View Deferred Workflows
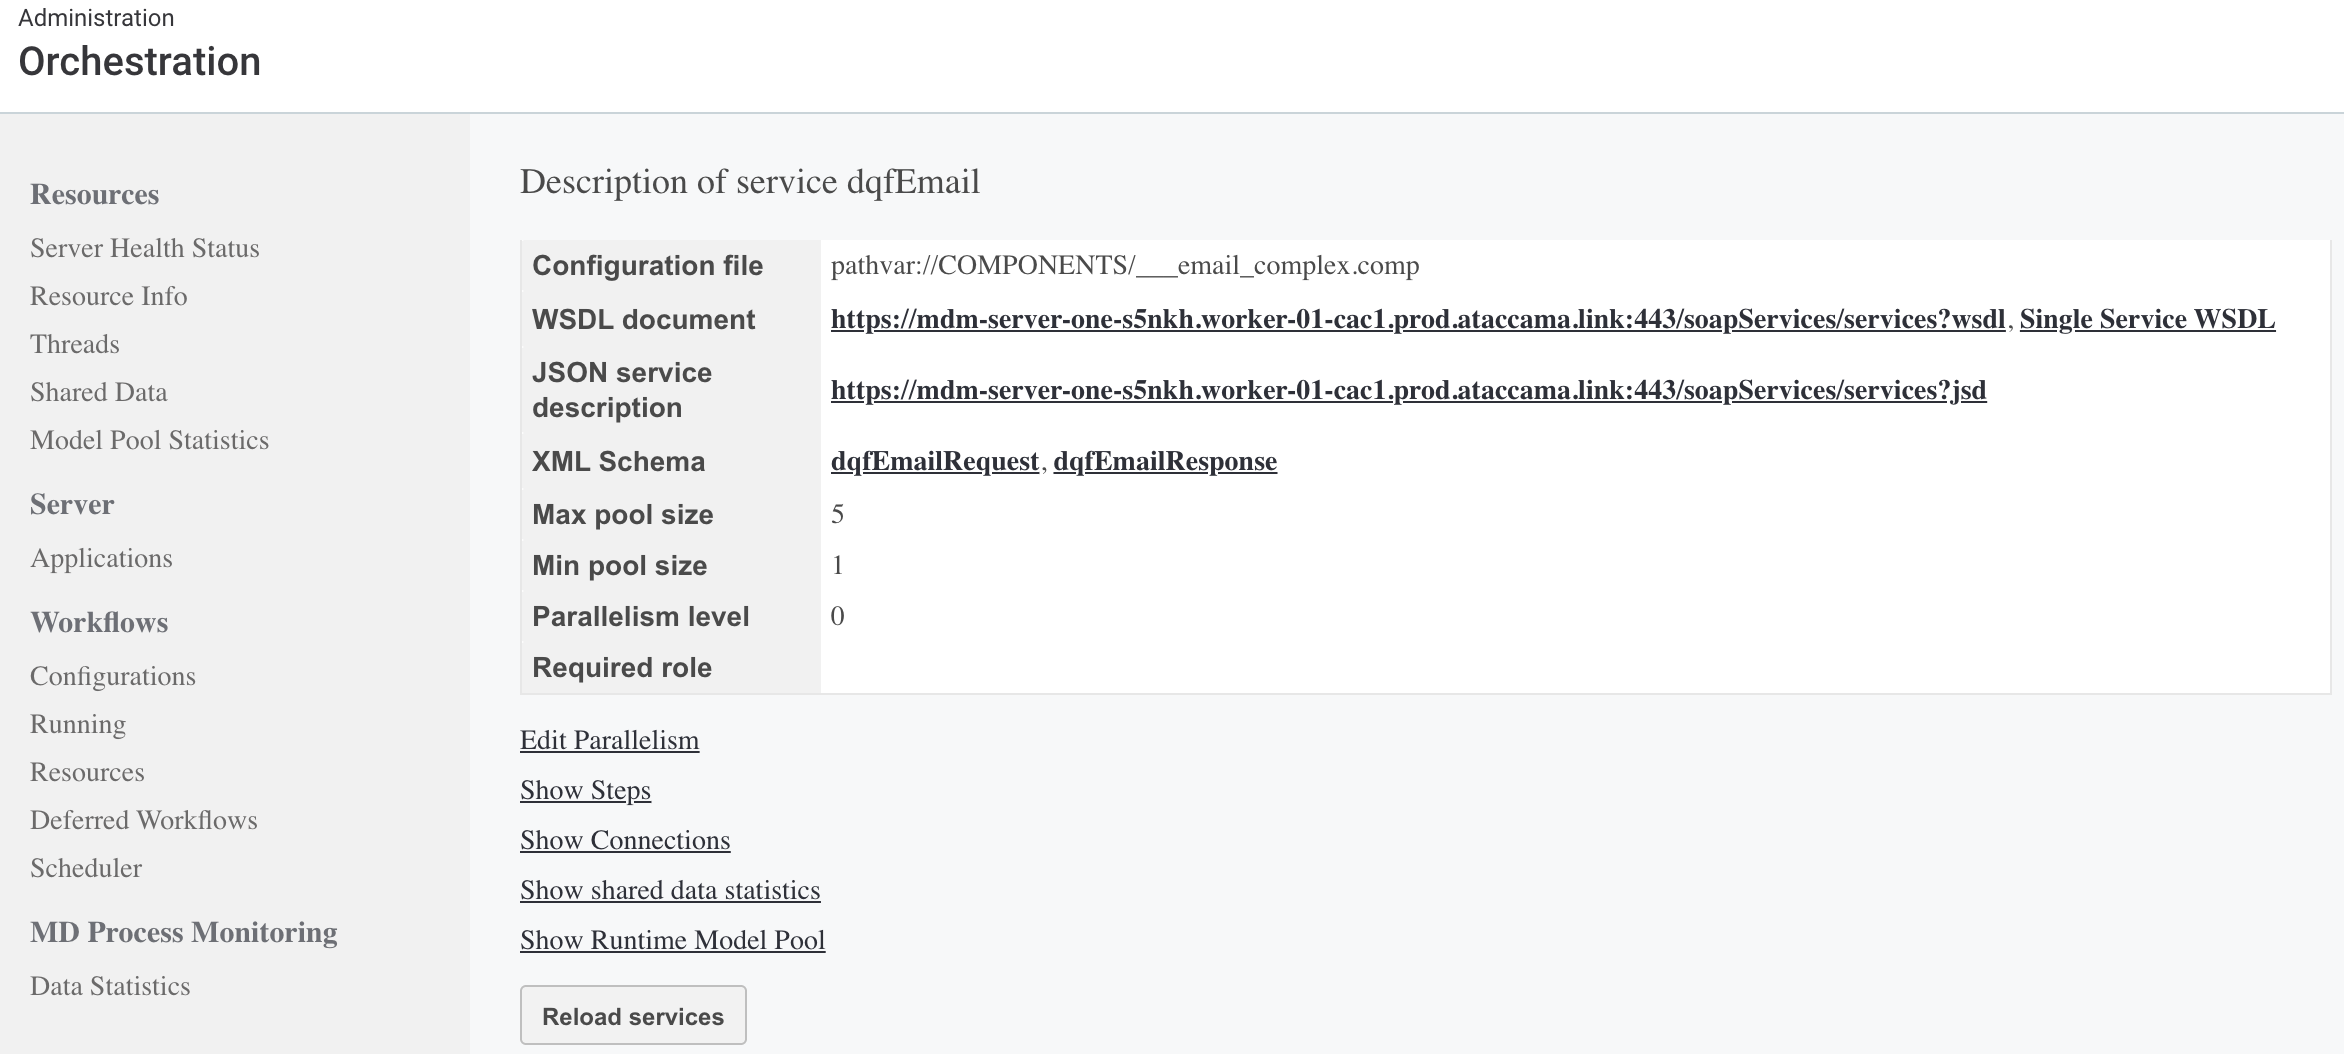Screen dimensions: 2344x1054 click(x=144, y=820)
